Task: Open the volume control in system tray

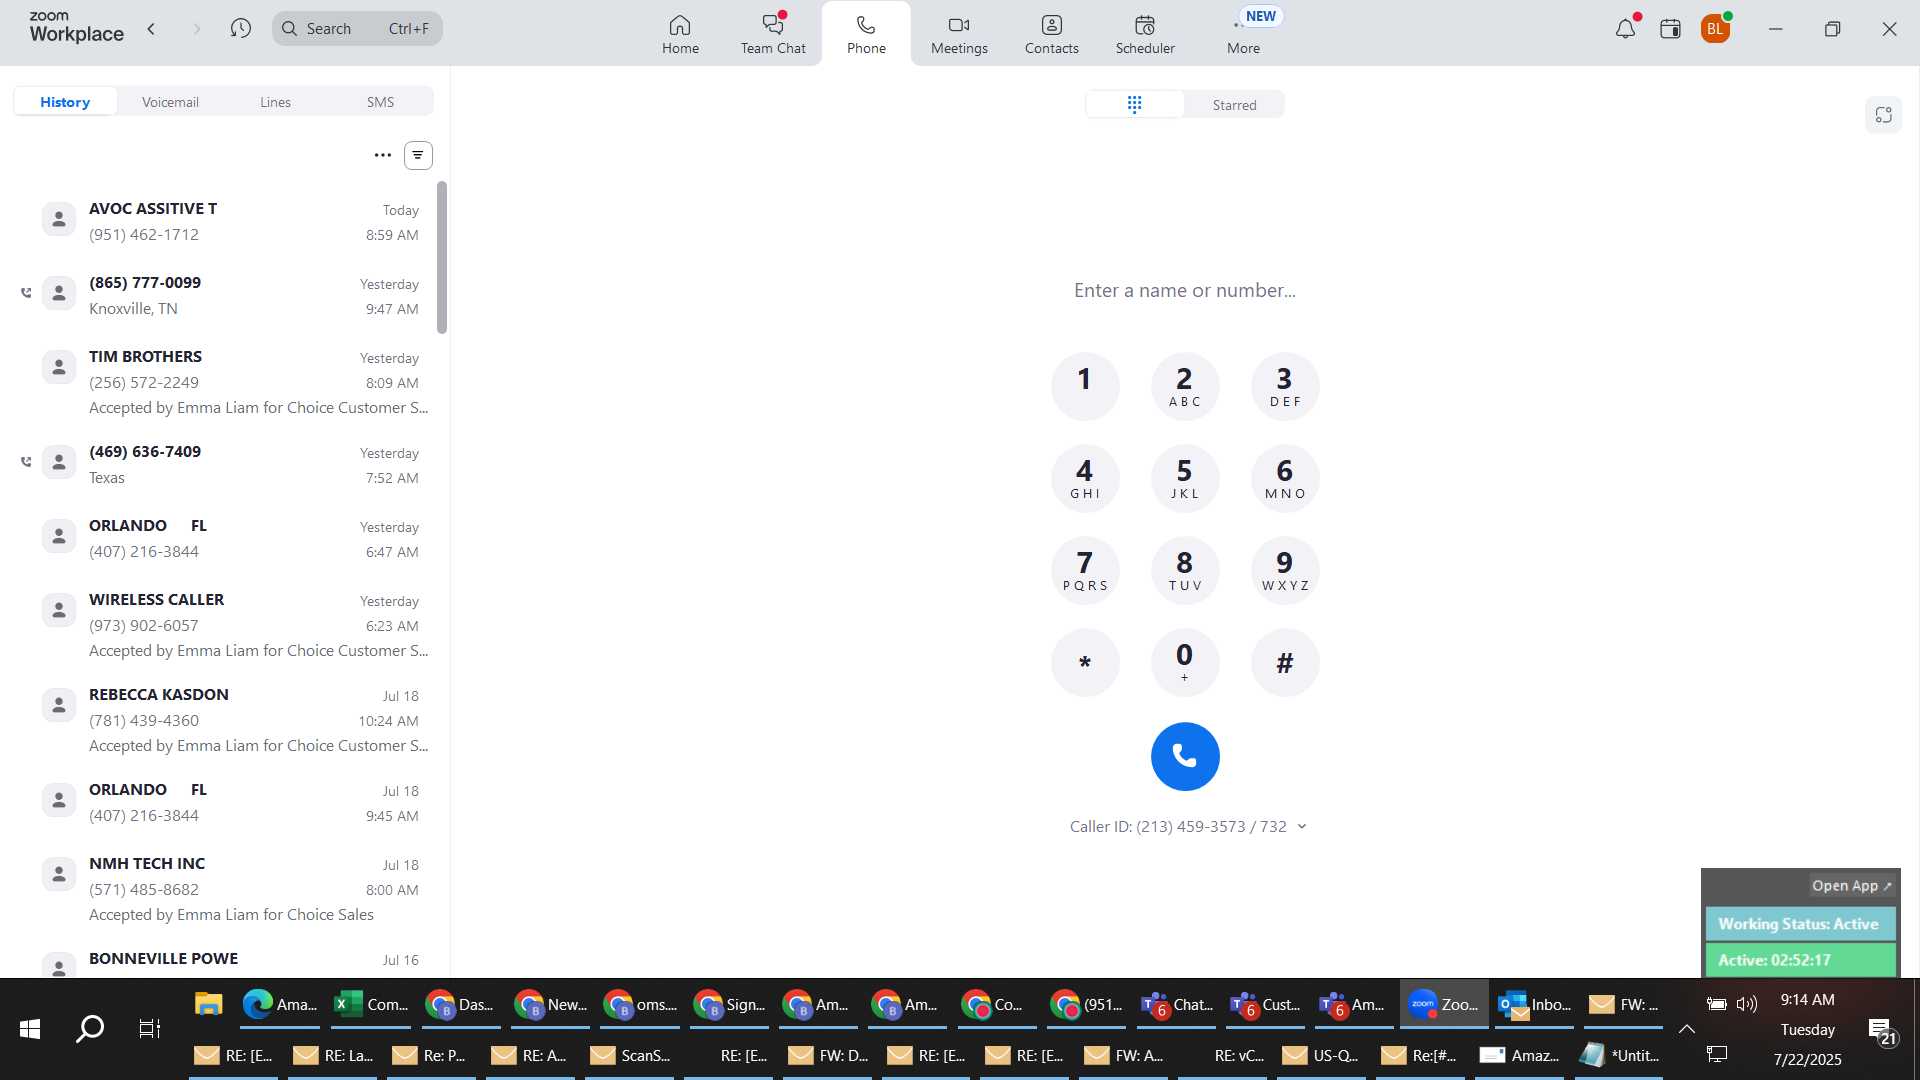Action: (x=1747, y=1004)
